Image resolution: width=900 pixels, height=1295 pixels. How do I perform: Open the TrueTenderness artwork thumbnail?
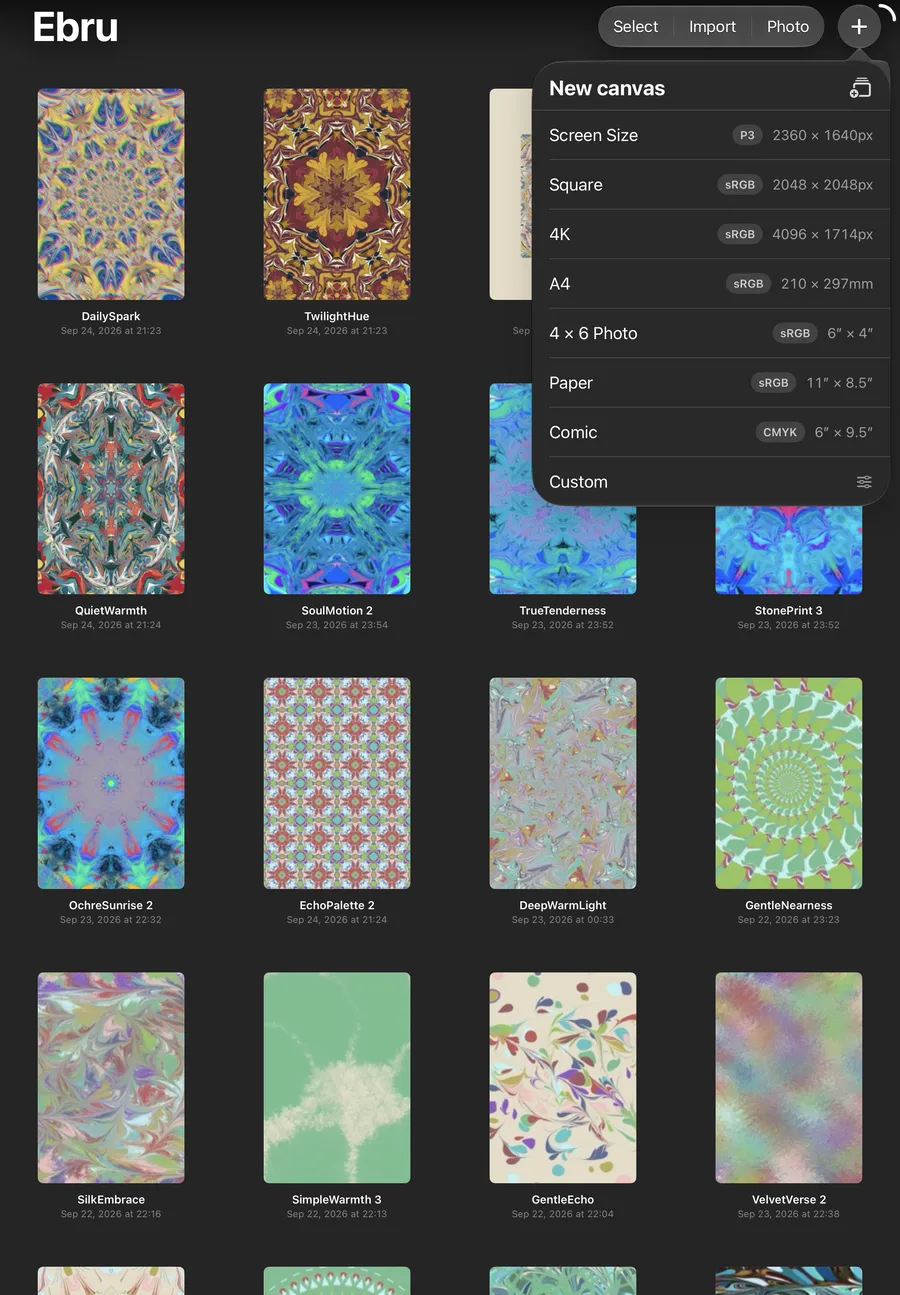[x=563, y=548]
